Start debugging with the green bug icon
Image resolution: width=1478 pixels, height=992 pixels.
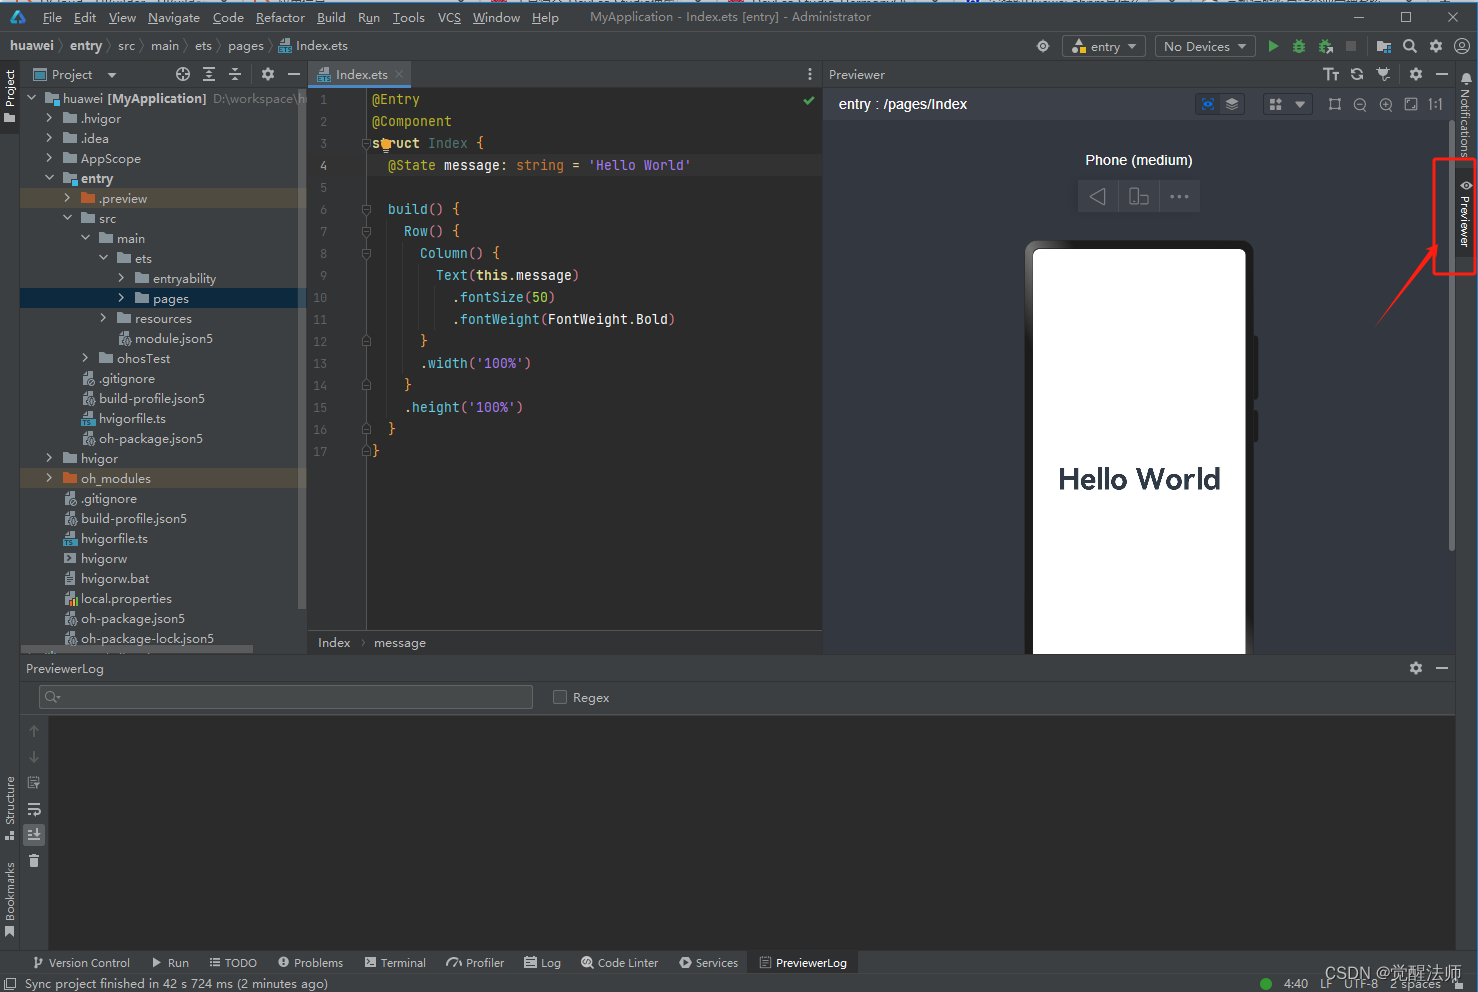(1299, 46)
